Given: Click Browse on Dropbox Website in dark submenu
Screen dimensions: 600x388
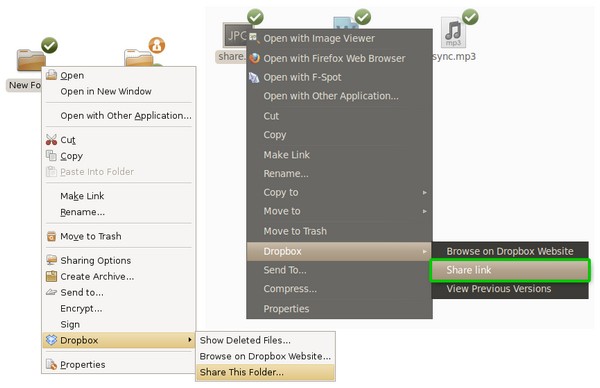Looking at the screenshot, I should point(510,251).
